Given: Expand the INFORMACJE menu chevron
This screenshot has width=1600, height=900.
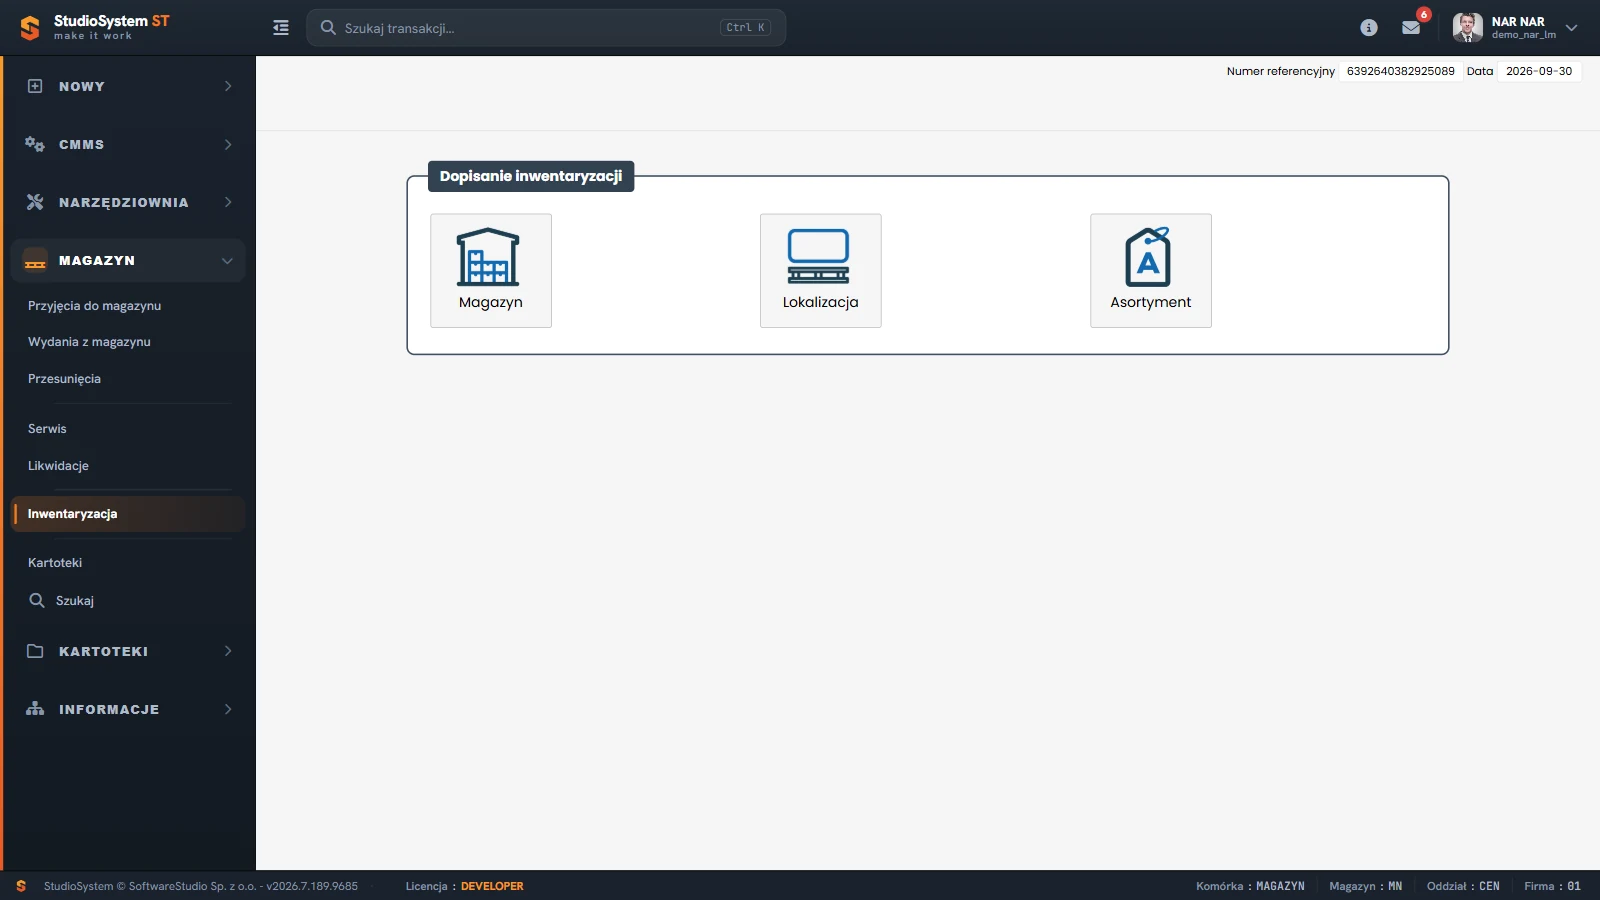Looking at the screenshot, I should click(228, 709).
